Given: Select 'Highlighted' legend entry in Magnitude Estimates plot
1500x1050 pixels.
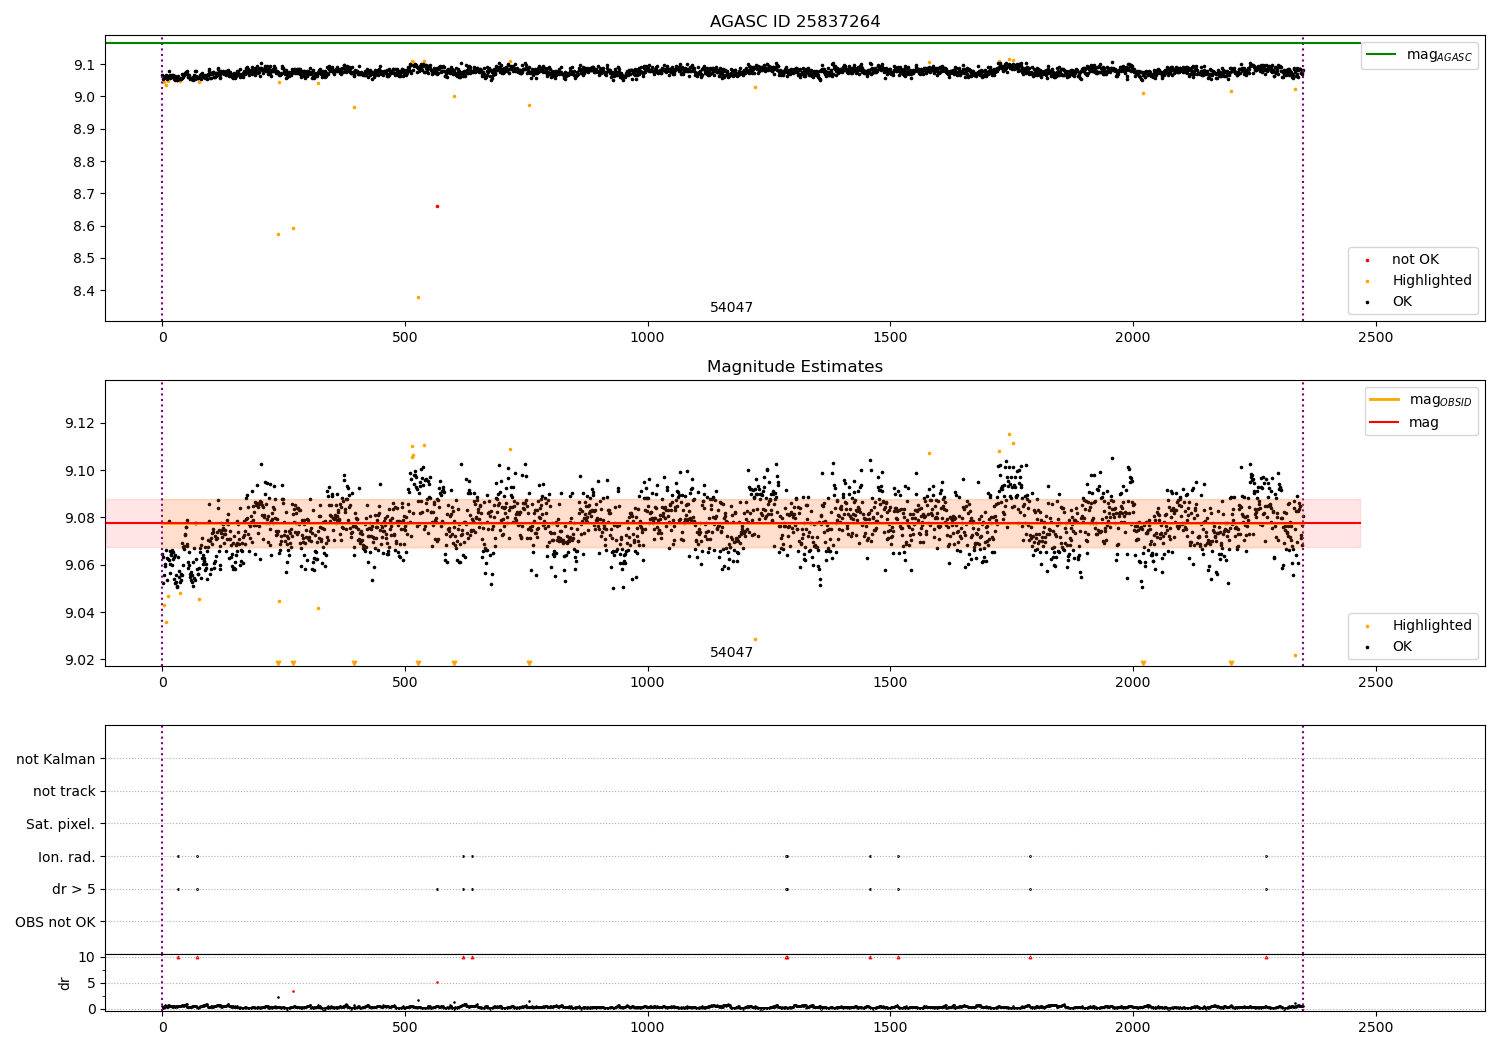Looking at the screenshot, I should click(x=1432, y=626).
